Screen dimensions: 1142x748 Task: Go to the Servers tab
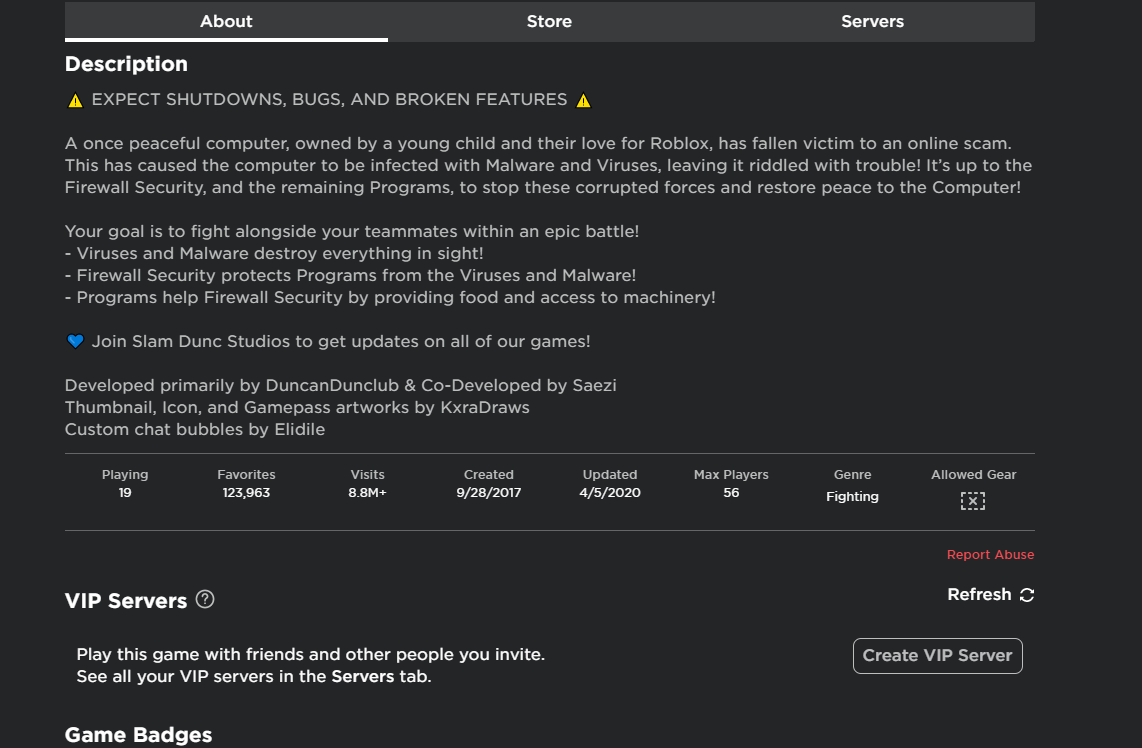(x=872, y=21)
